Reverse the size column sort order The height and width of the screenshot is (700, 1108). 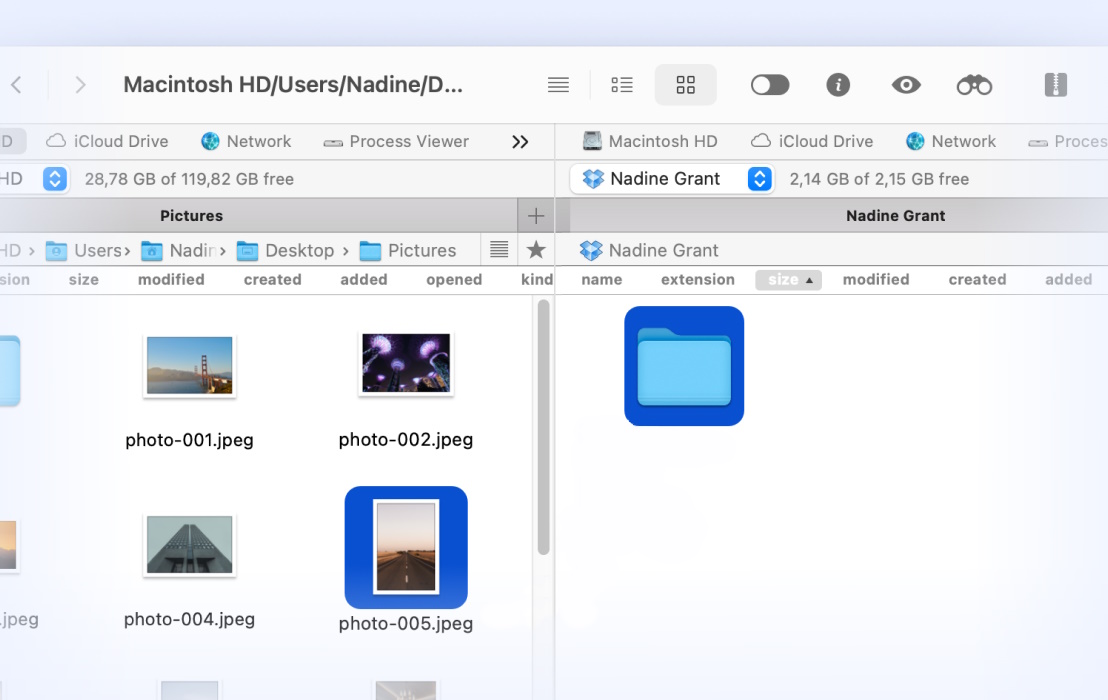click(x=788, y=280)
